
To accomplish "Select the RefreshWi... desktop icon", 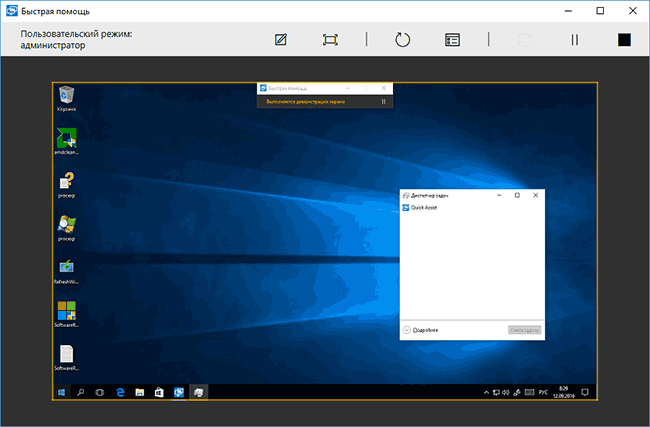I will pyautogui.click(x=66, y=272).
